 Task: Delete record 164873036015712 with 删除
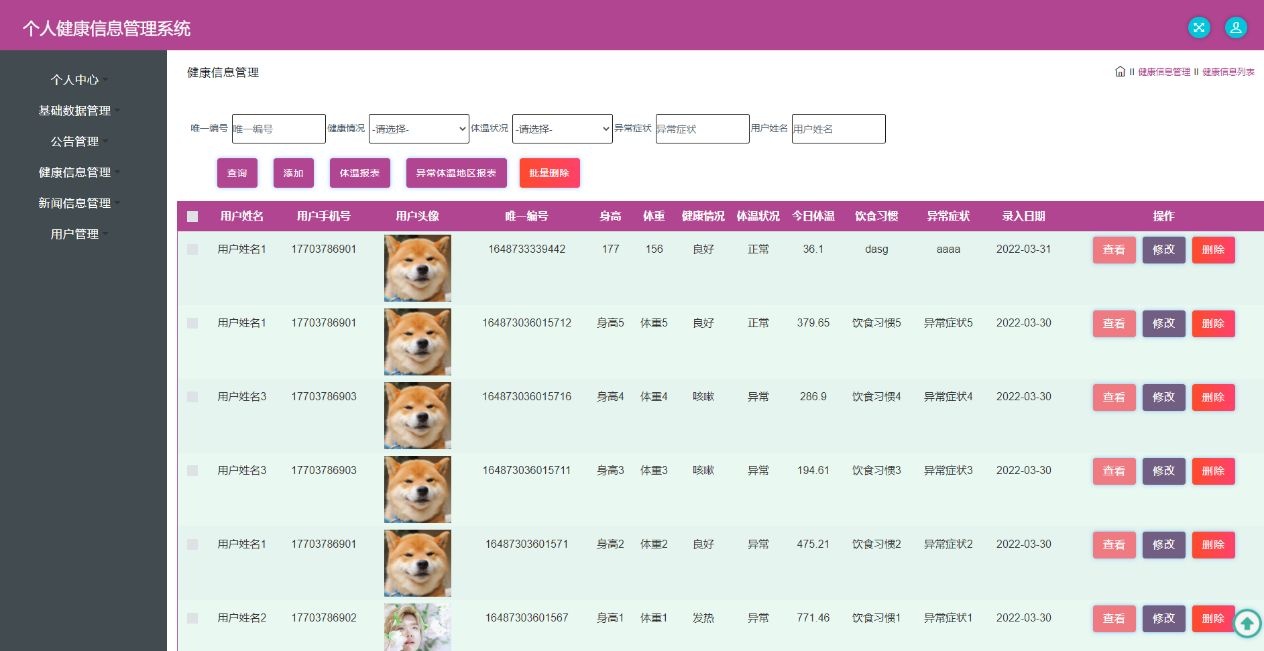pos(1213,324)
